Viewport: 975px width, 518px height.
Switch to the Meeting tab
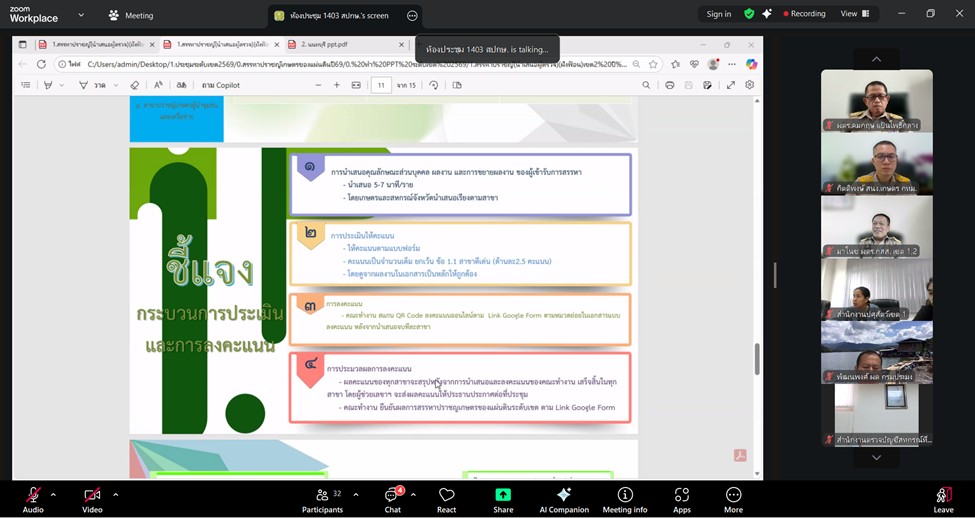click(x=130, y=15)
